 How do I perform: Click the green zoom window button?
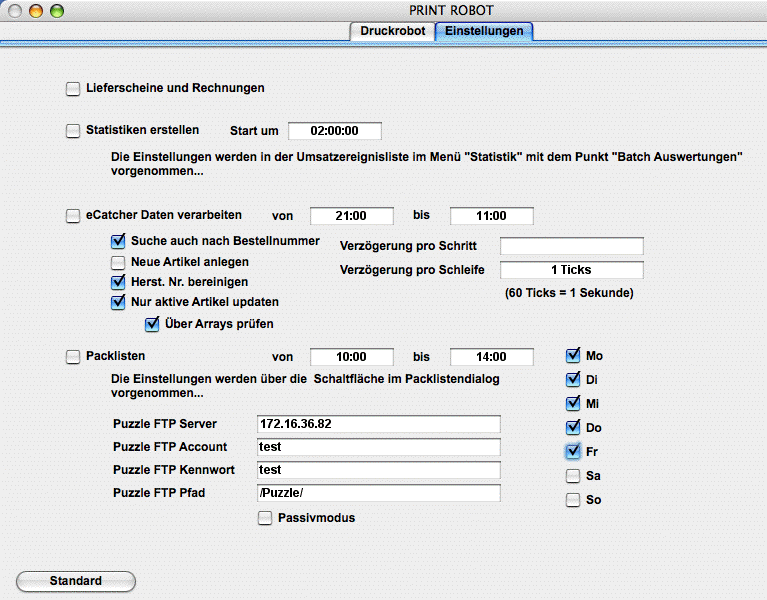pyautogui.click(x=57, y=10)
